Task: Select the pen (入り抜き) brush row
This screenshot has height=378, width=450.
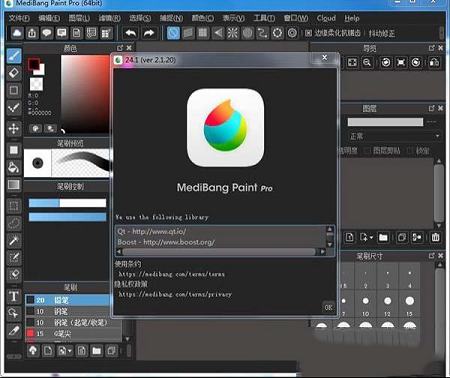Action: coord(73,322)
